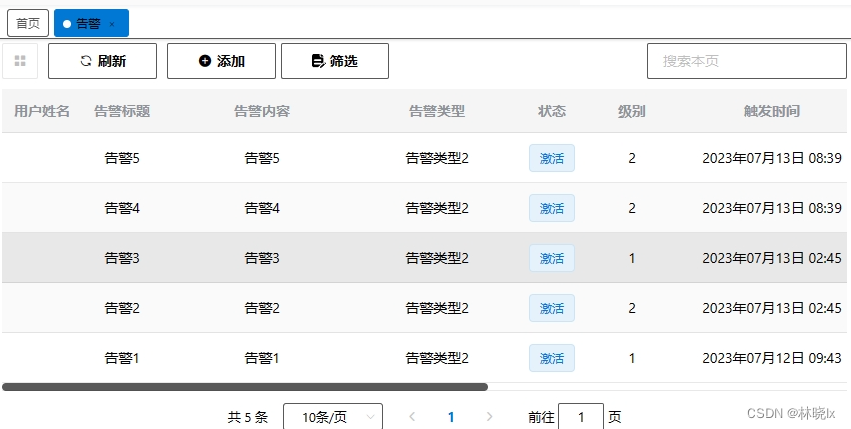Go to next page arrow
This screenshot has width=851, height=429.
click(x=490, y=417)
